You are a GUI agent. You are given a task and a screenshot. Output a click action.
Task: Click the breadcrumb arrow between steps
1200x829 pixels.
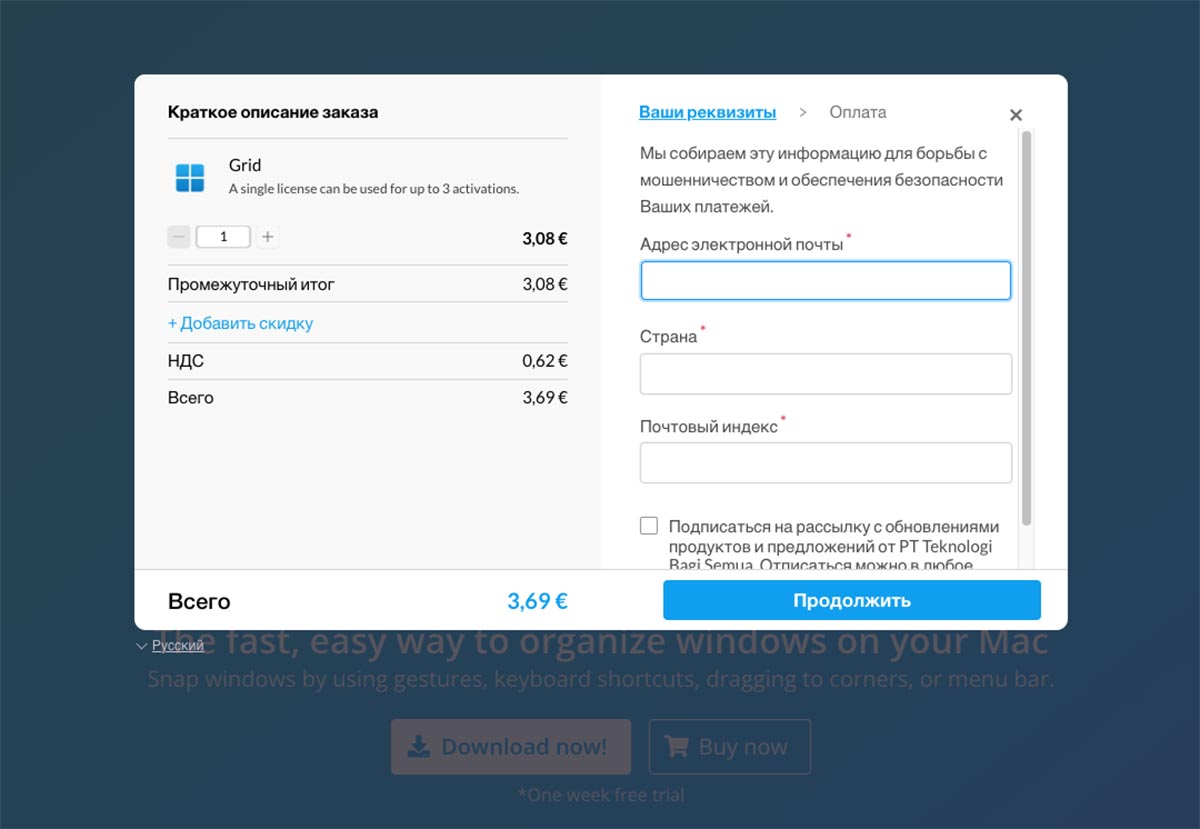(x=803, y=113)
